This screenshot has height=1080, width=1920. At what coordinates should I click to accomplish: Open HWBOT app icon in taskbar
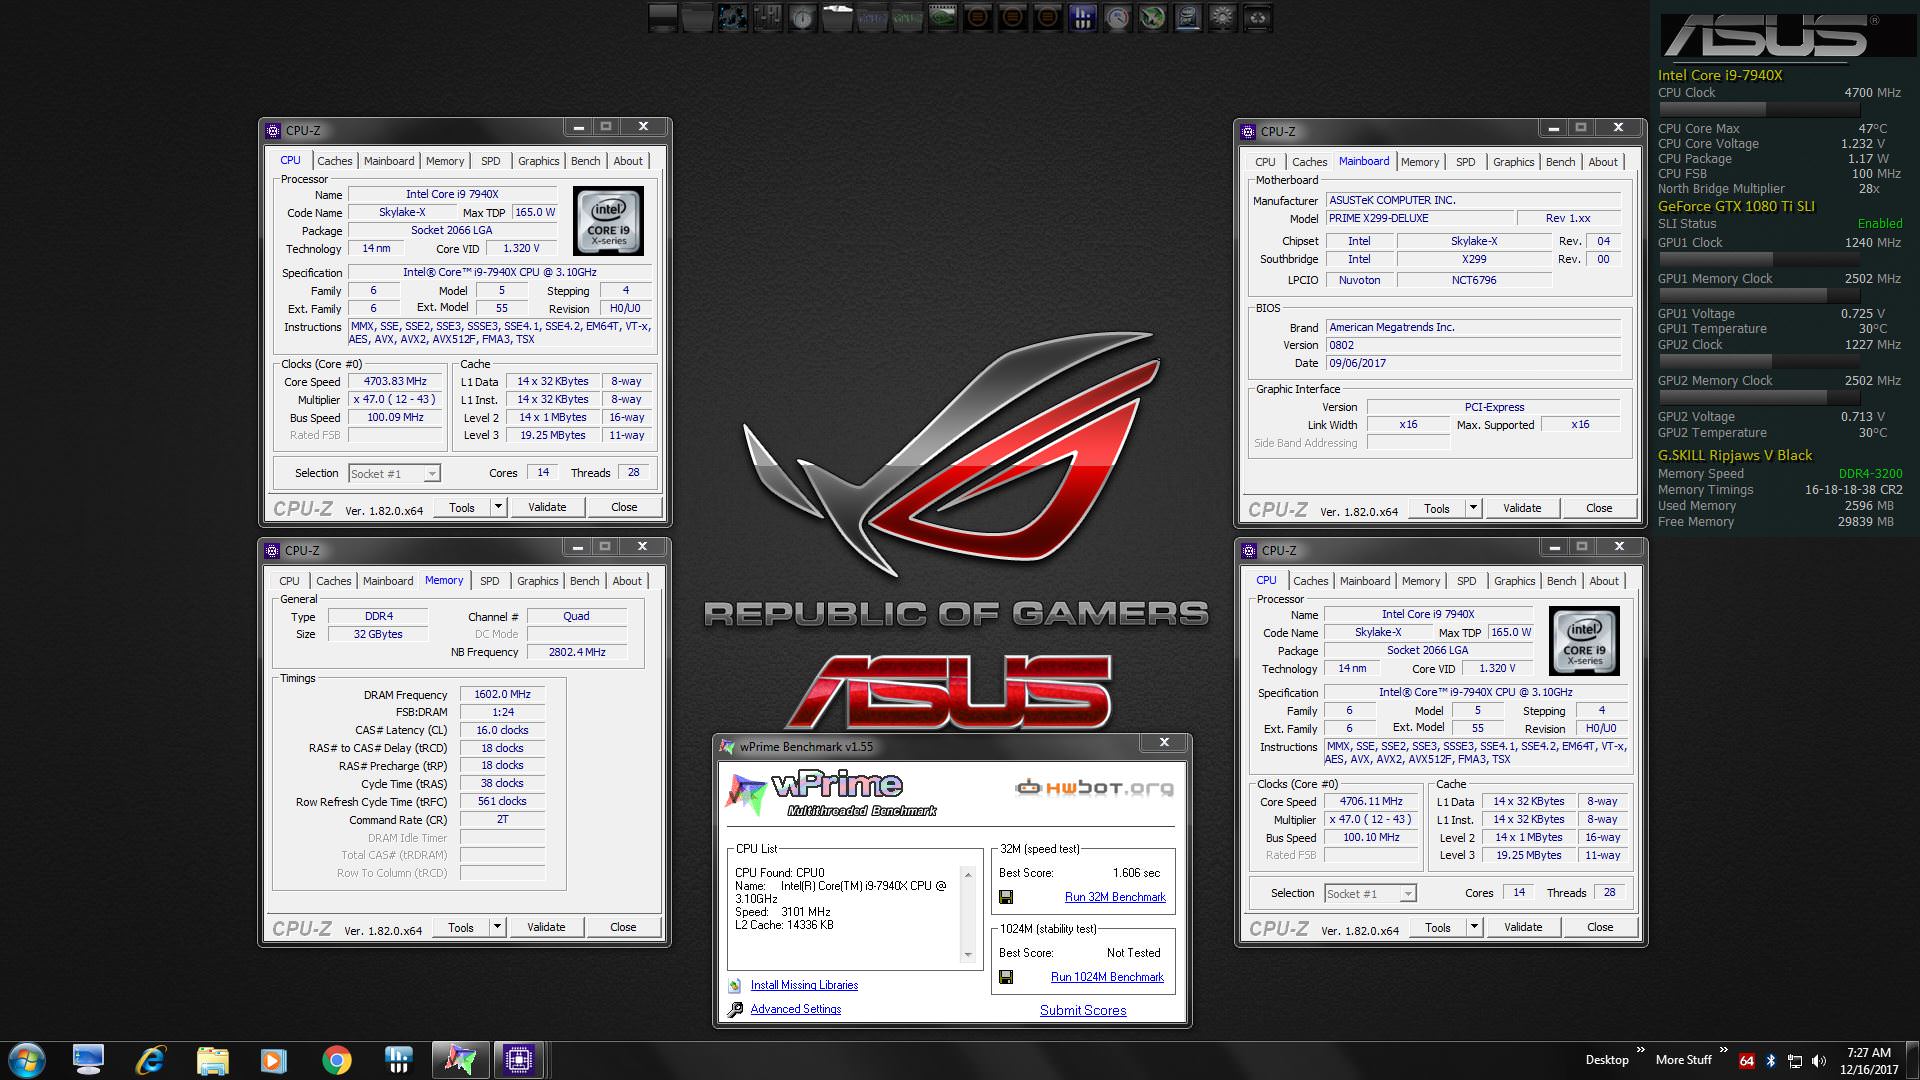pyautogui.click(x=398, y=1059)
